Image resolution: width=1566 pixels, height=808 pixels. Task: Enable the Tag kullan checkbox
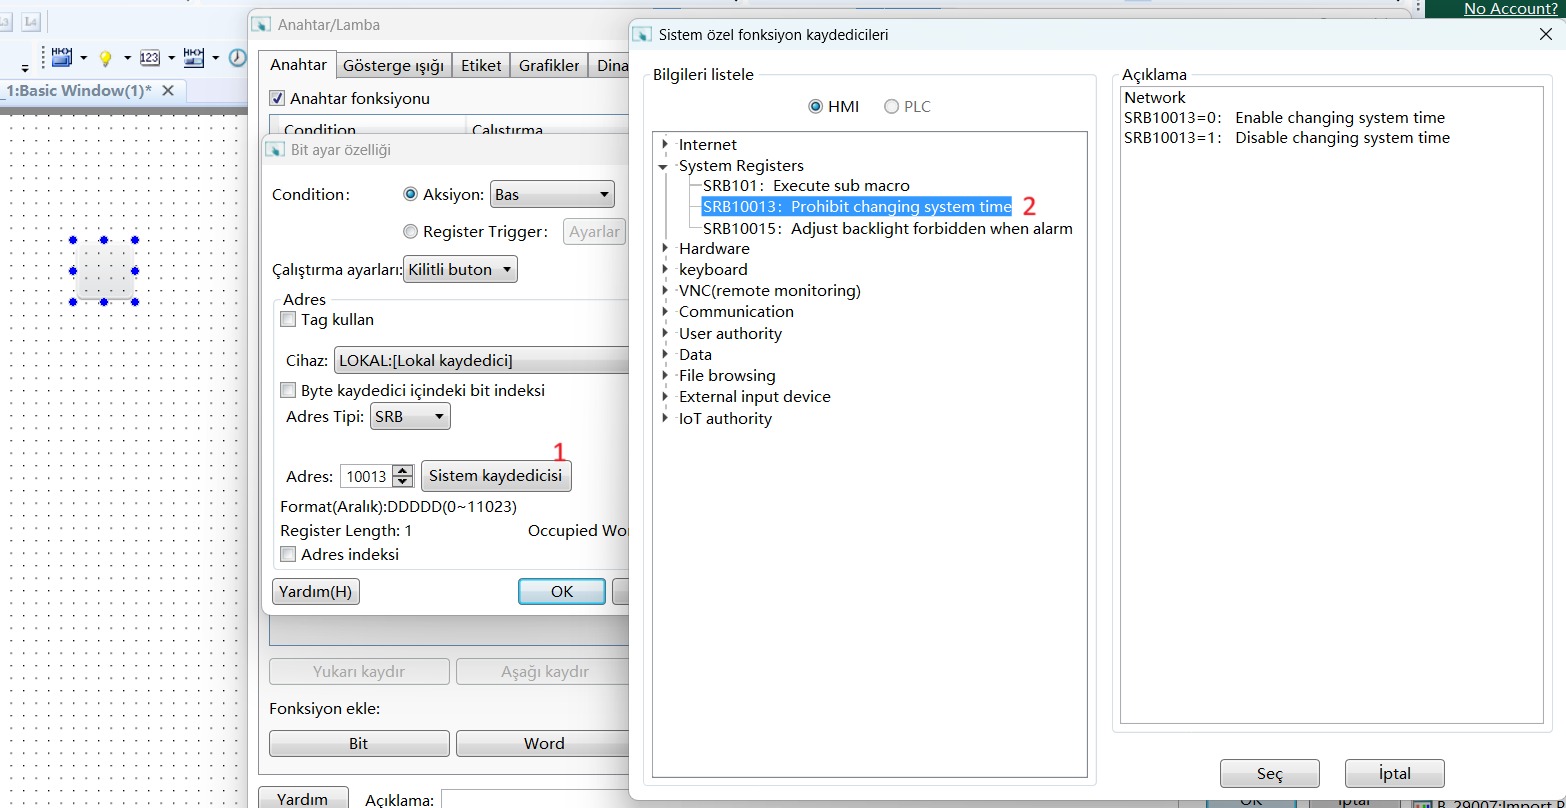pos(289,320)
